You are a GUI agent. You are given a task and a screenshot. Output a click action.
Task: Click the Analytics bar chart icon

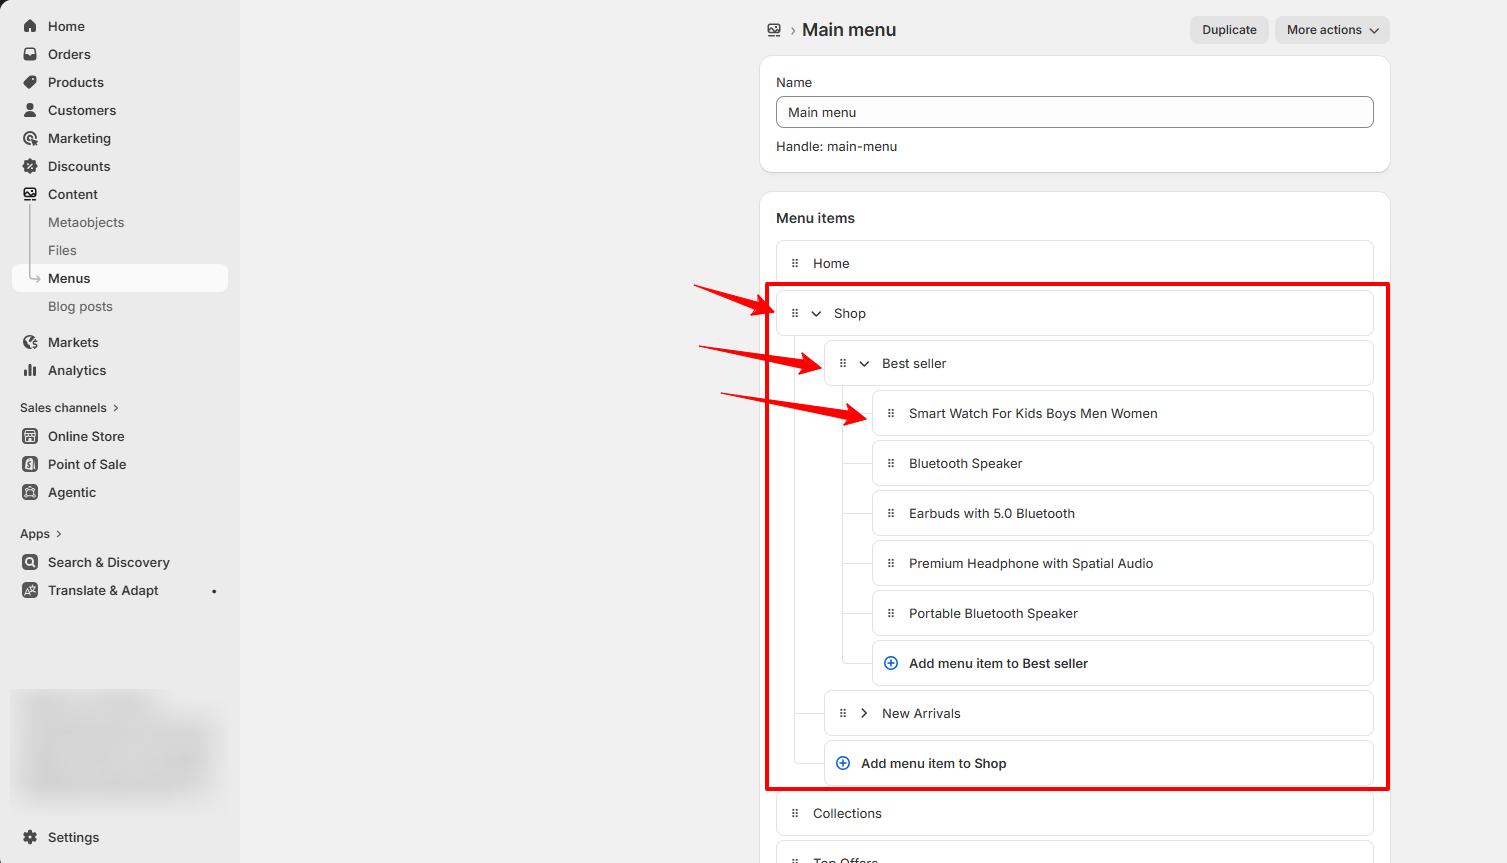pyautogui.click(x=30, y=370)
